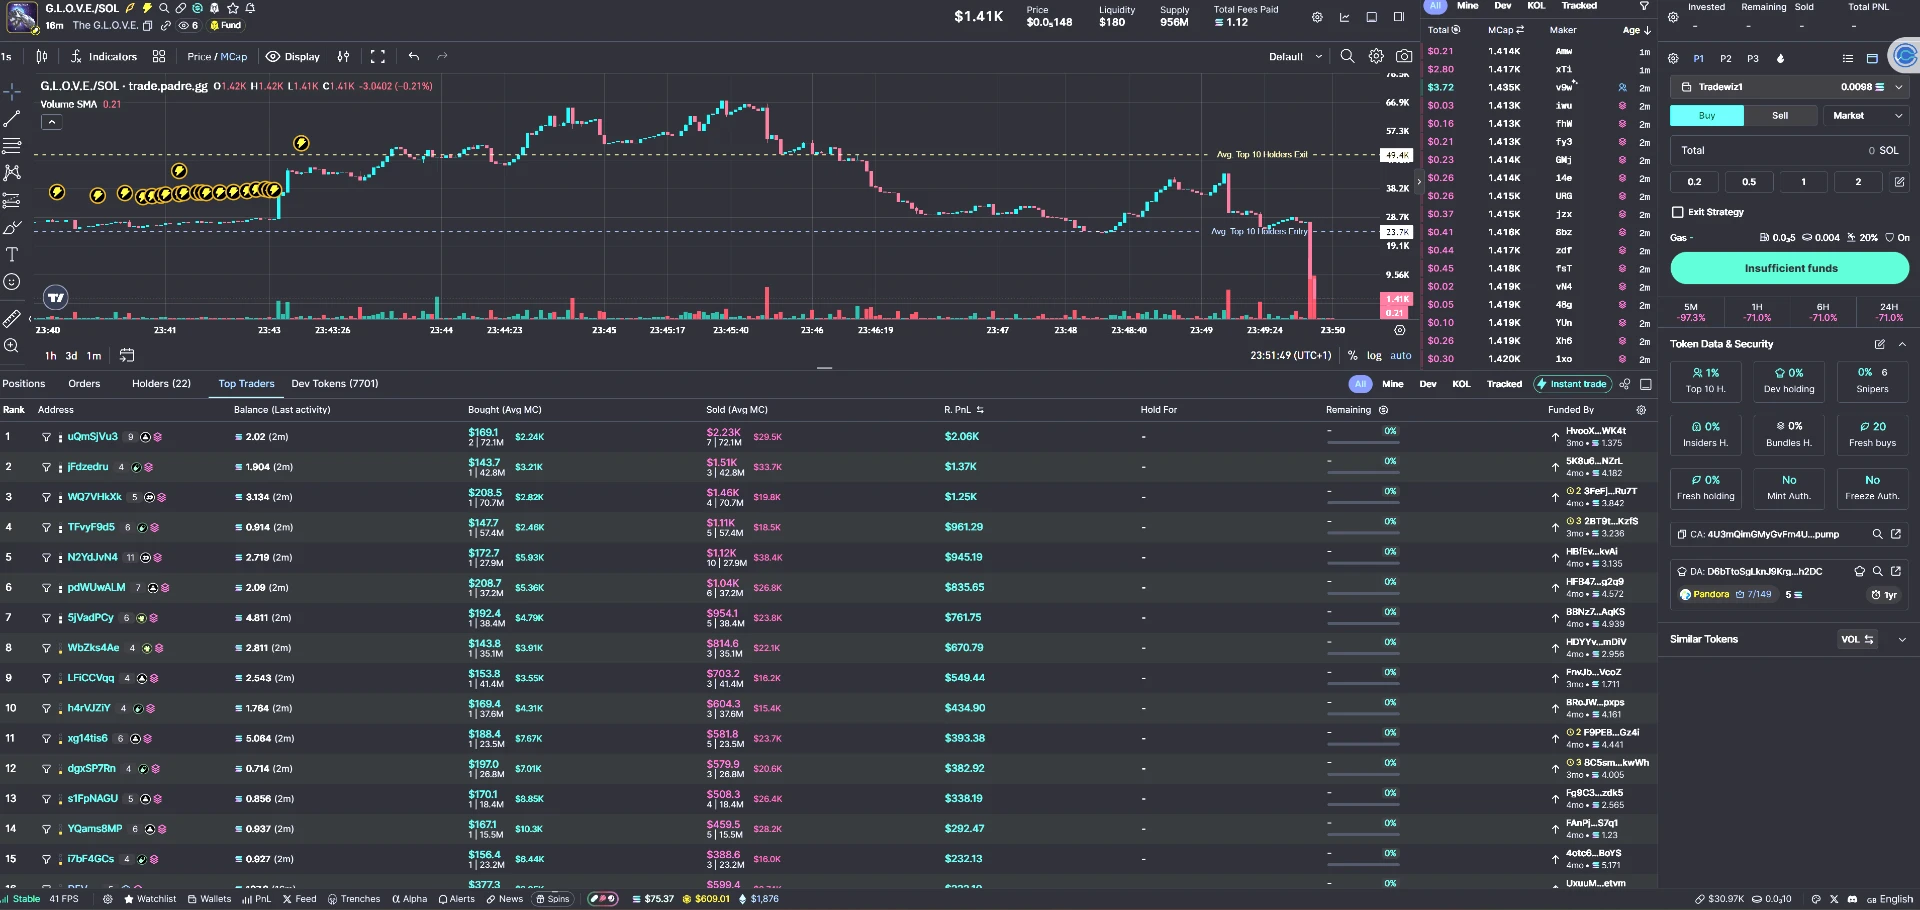Image resolution: width=1920 pixels, height=910 pixels.
Task: Set a price alert with bell icon
Action: [x=250, y=8]
